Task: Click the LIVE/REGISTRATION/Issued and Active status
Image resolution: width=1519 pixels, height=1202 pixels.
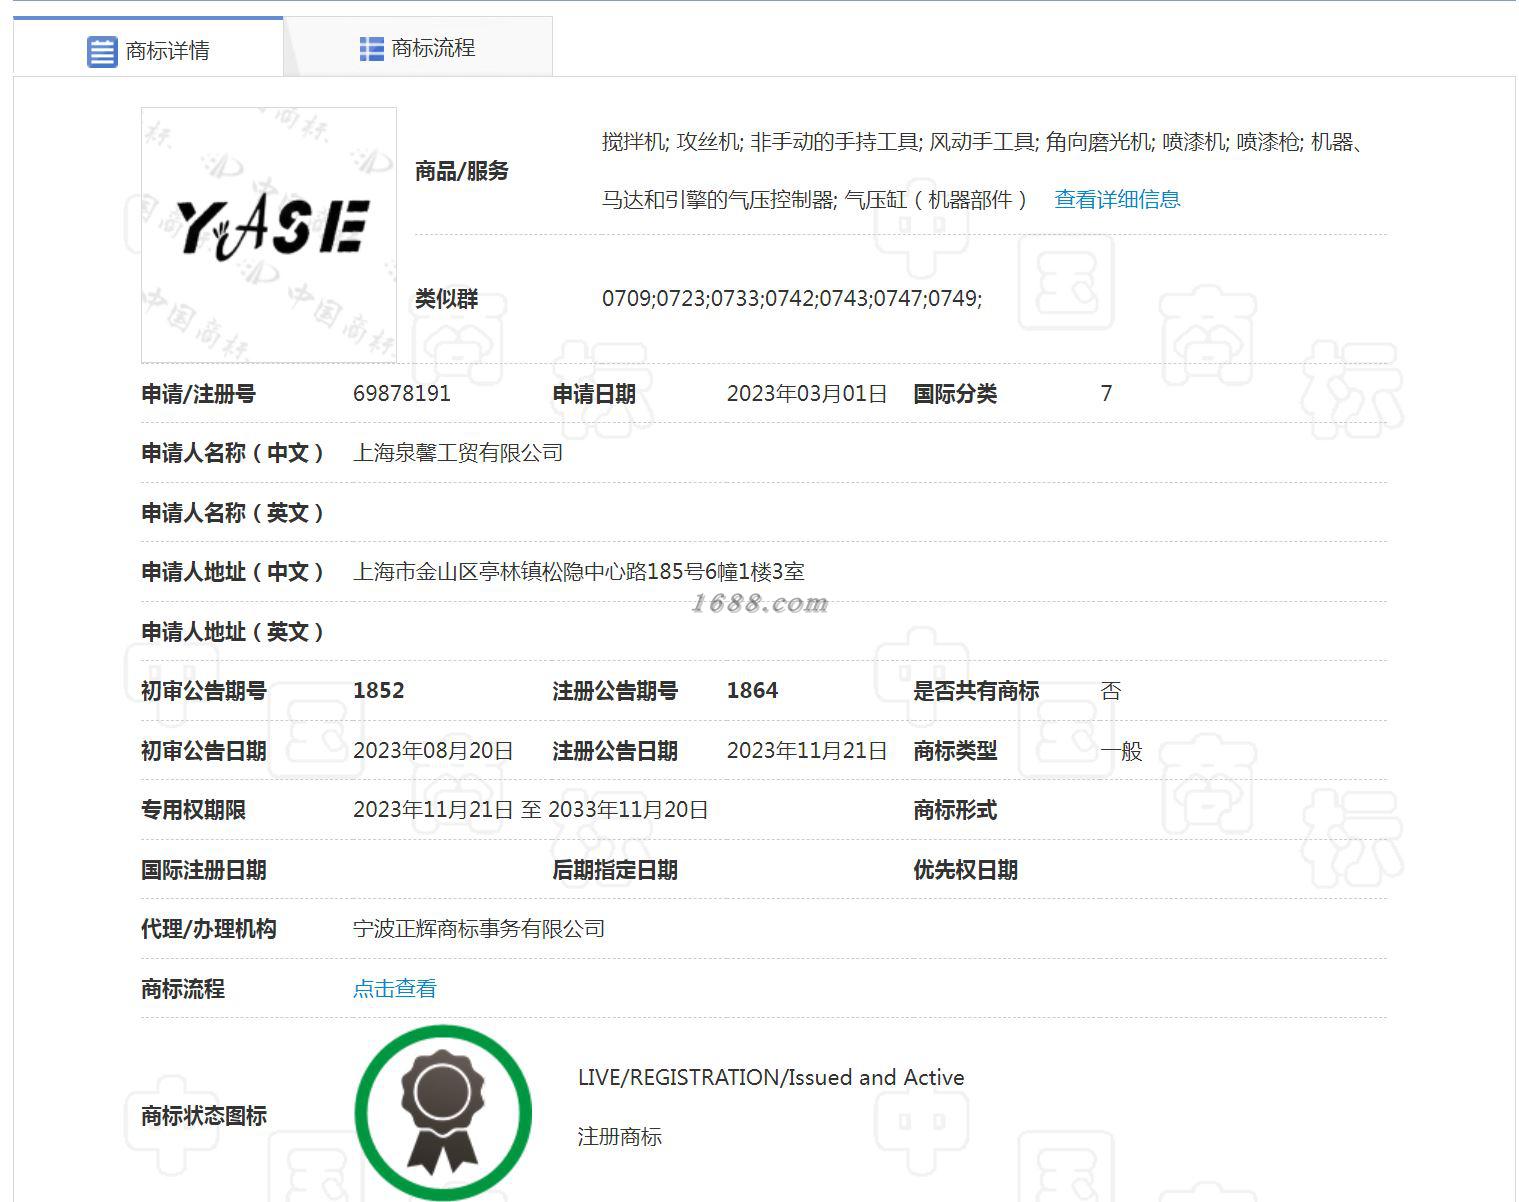Action: pos(771,1077)
